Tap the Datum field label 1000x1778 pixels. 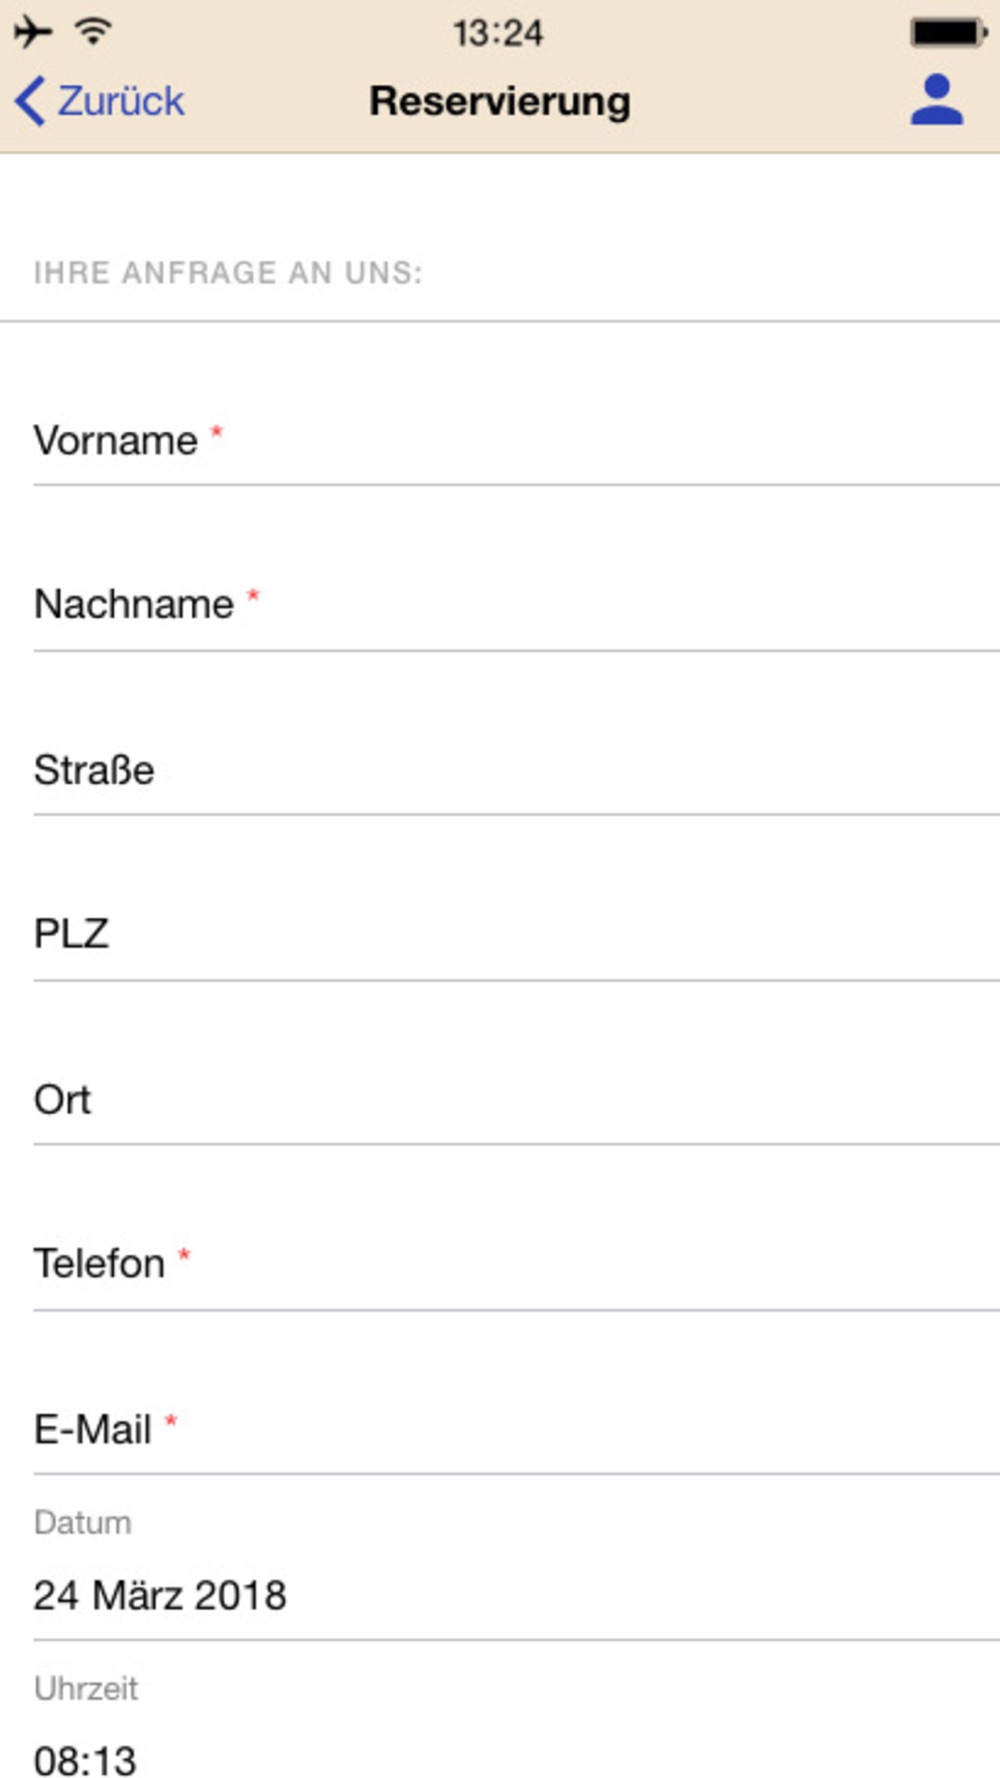(83, 1523)
